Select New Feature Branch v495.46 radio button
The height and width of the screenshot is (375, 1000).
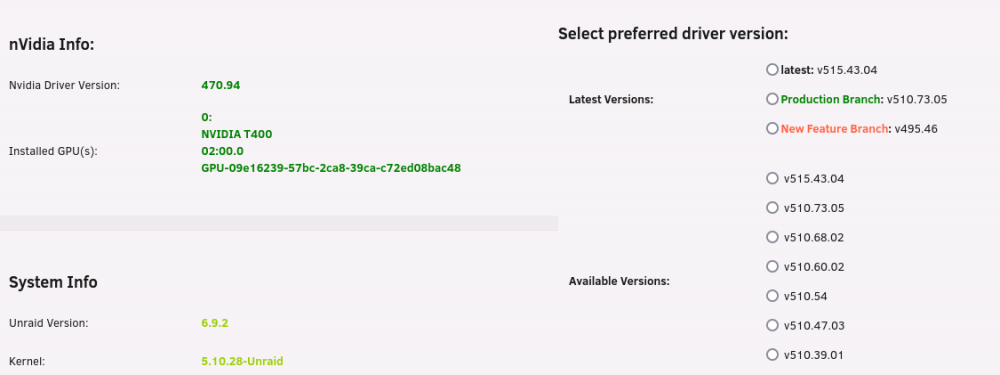(772, 128)
